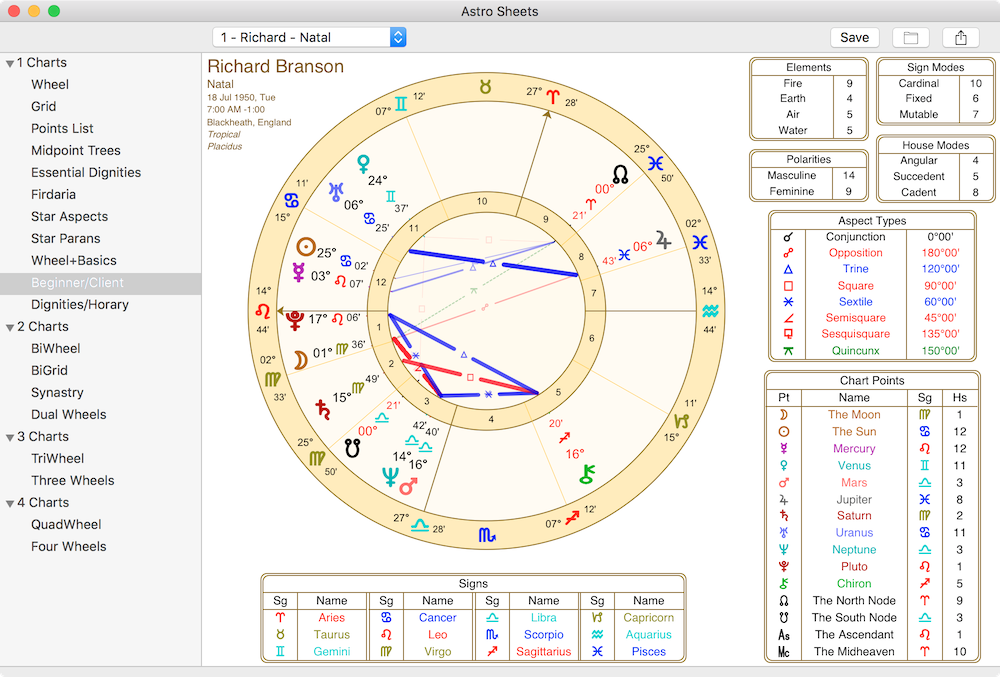
Task: Click the North Node glyph in the wheel
Action: [x=620, y=175]
